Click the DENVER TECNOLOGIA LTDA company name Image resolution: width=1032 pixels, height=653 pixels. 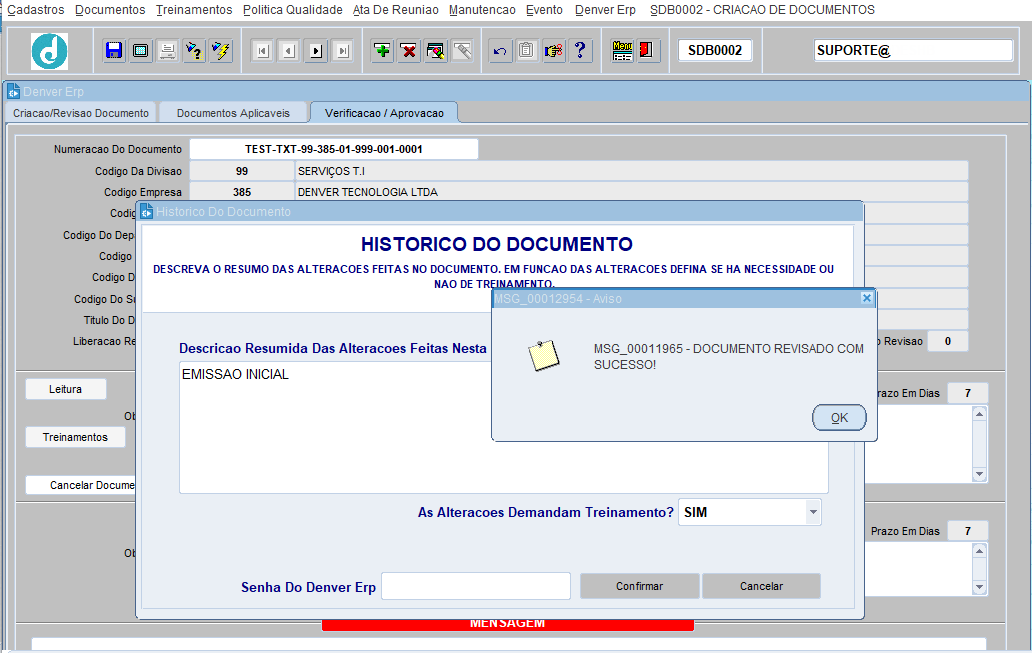pos(367,192)
